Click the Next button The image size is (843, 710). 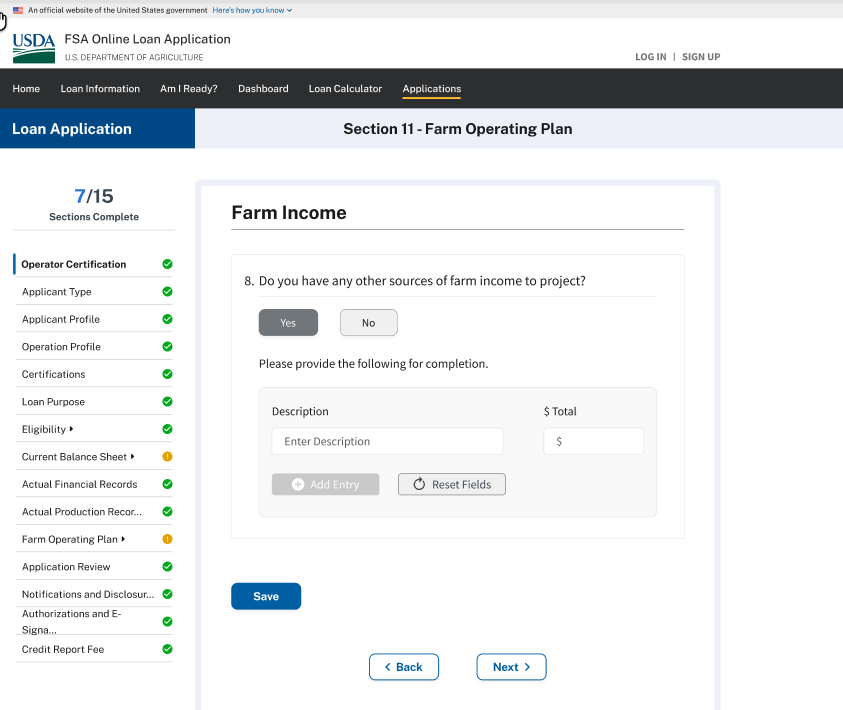coord(511,667)
